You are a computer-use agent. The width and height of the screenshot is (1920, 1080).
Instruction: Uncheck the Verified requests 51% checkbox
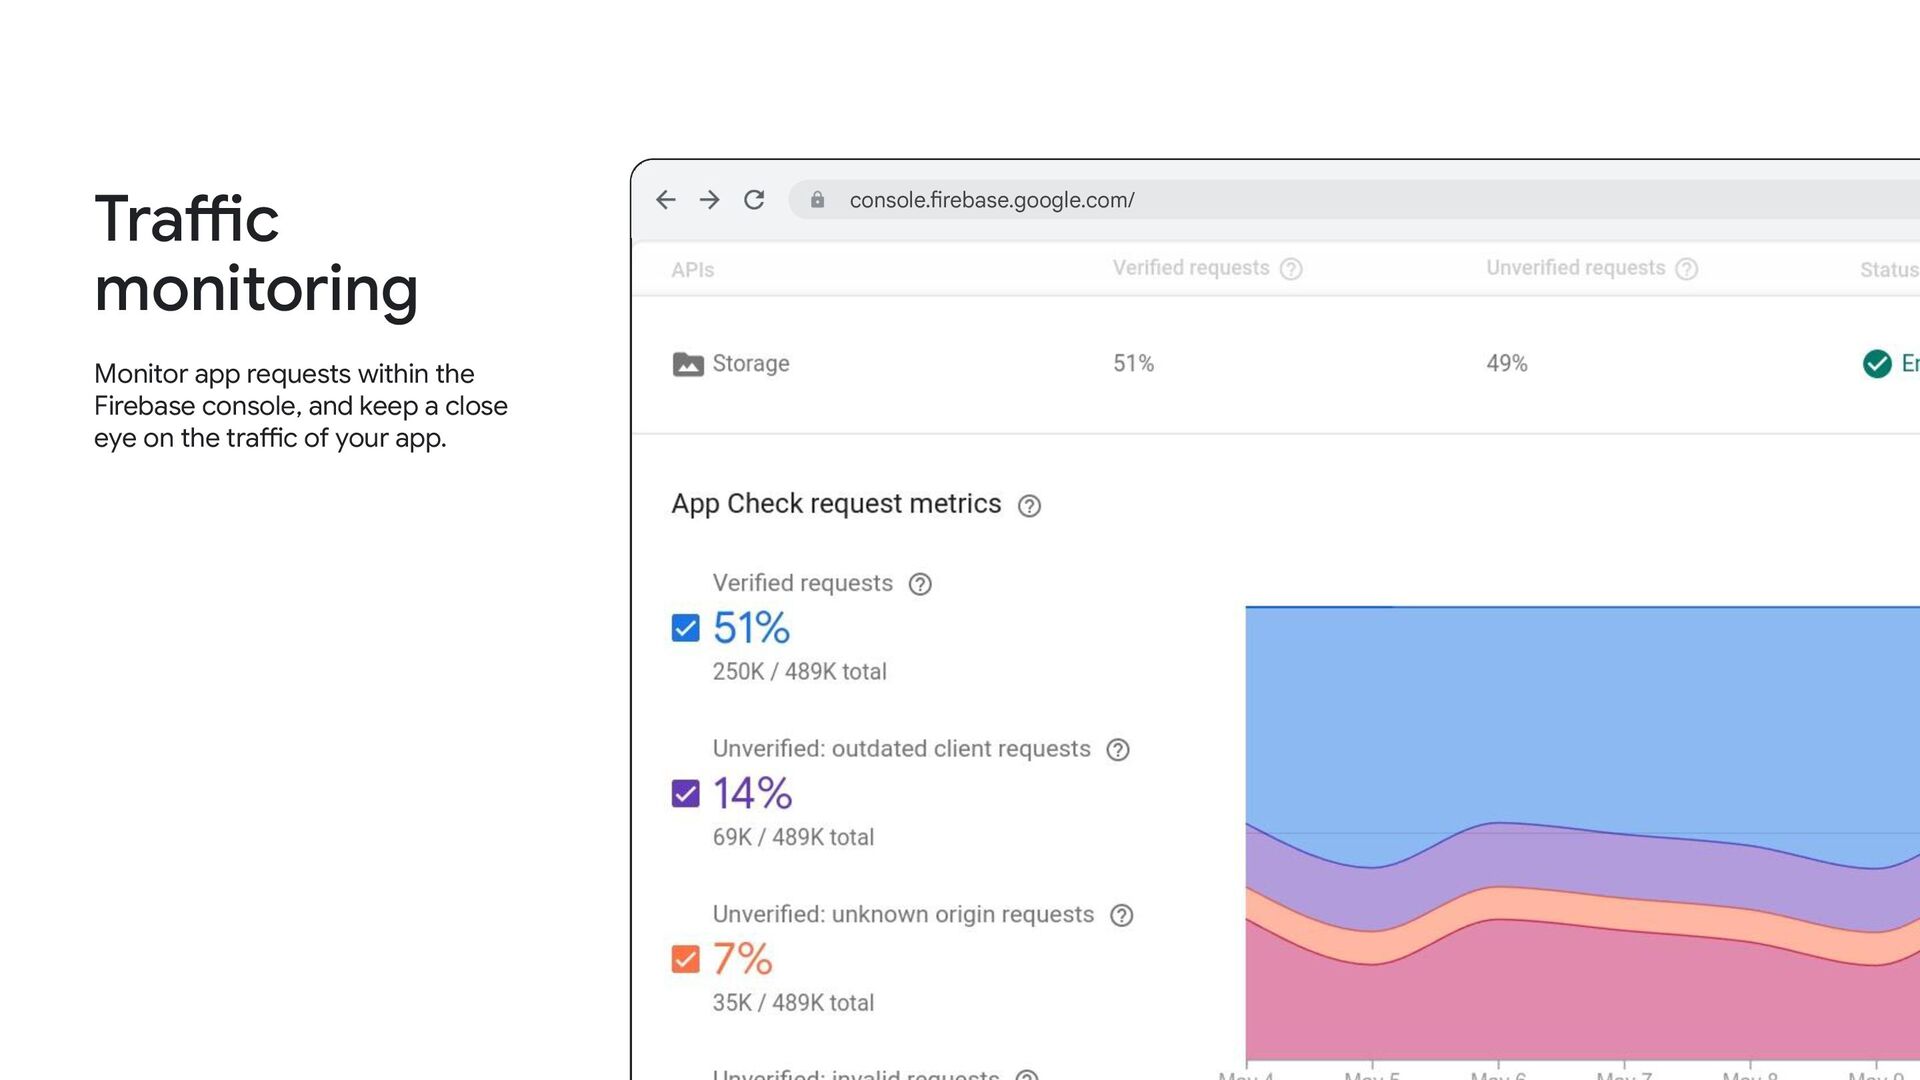685,628
